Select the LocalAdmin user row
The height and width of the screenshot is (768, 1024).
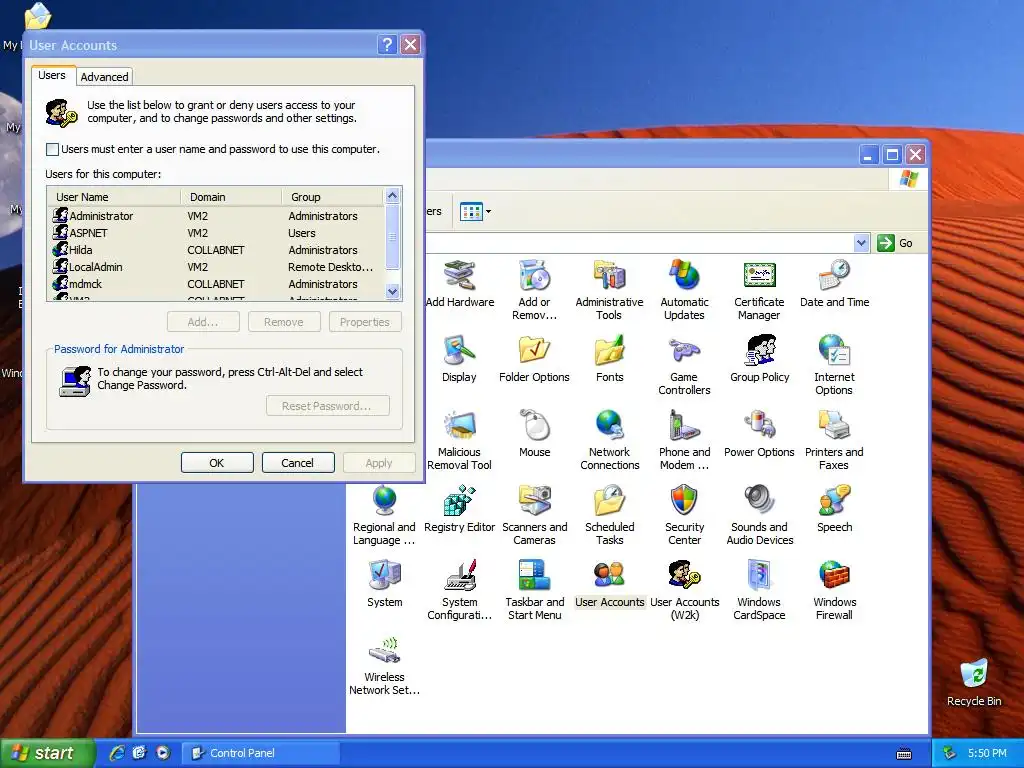(216, 266)
